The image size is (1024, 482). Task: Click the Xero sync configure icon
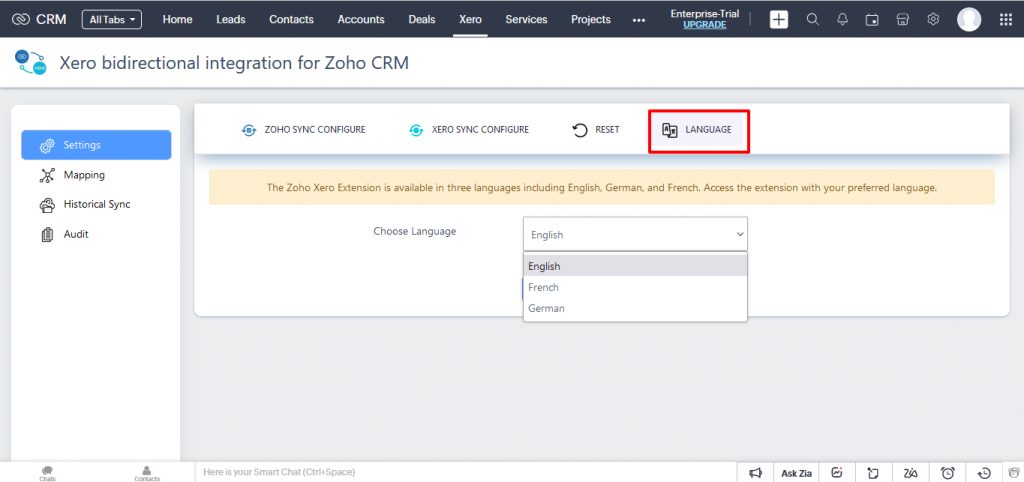tap(416, 130)
